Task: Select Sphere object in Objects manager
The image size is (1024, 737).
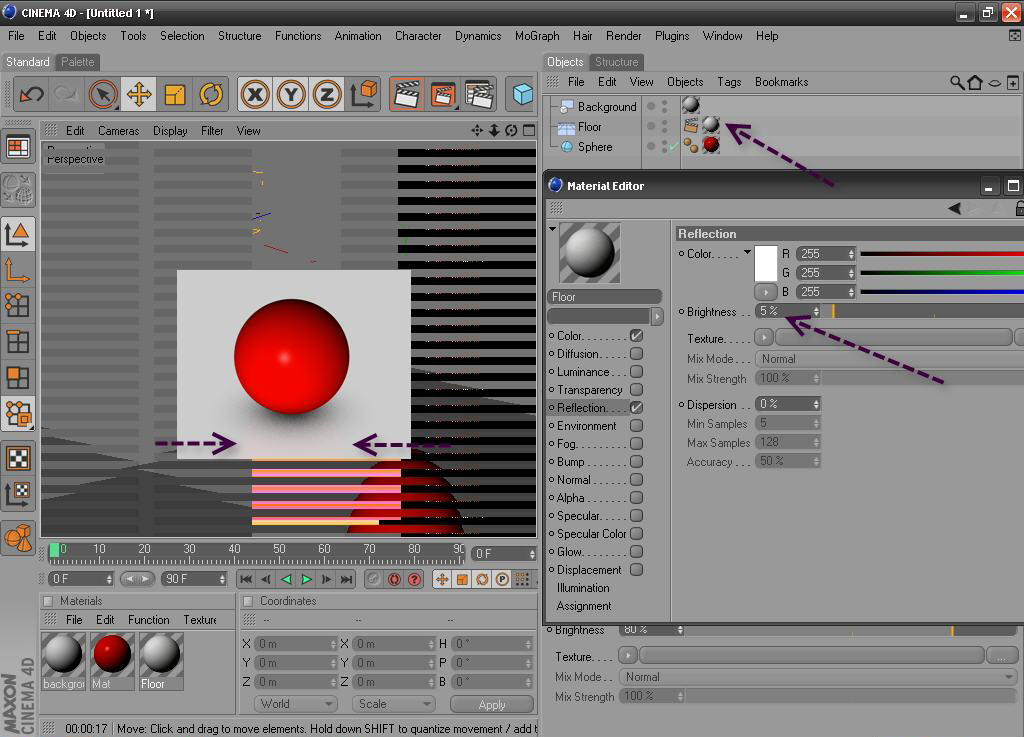Action: tap(595, 147)
